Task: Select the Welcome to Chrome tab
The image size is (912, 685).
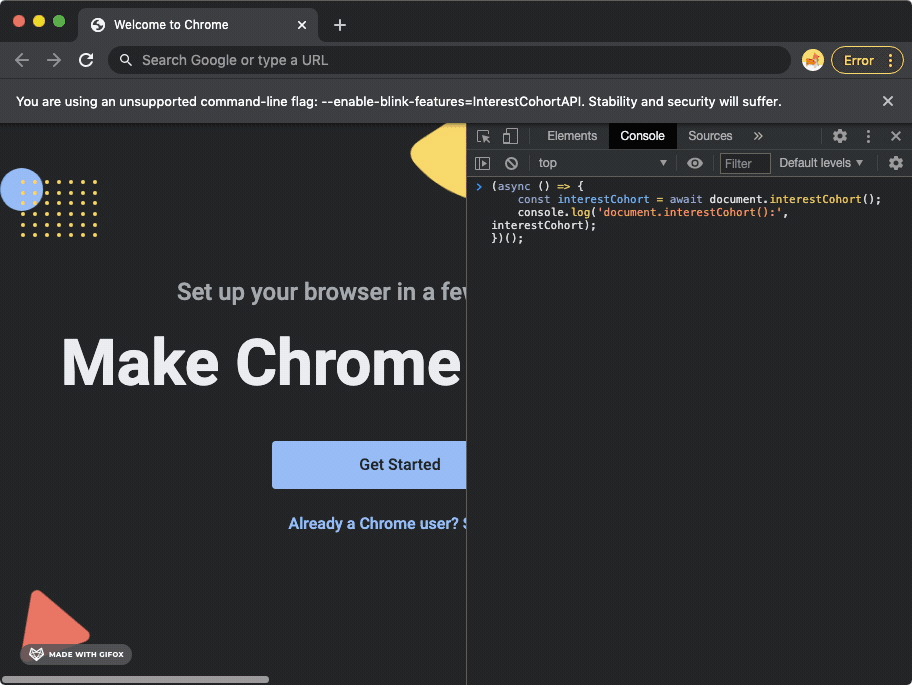Action: coord(198,25)
